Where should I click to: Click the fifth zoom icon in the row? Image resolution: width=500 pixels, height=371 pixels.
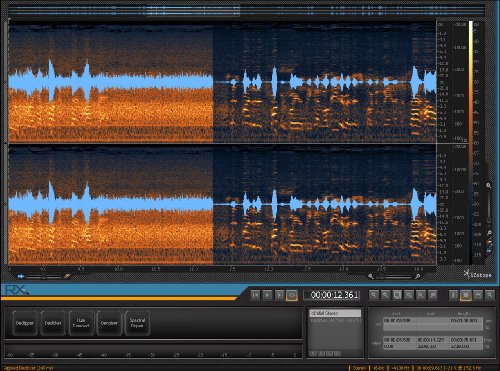[x=420, y=295]
